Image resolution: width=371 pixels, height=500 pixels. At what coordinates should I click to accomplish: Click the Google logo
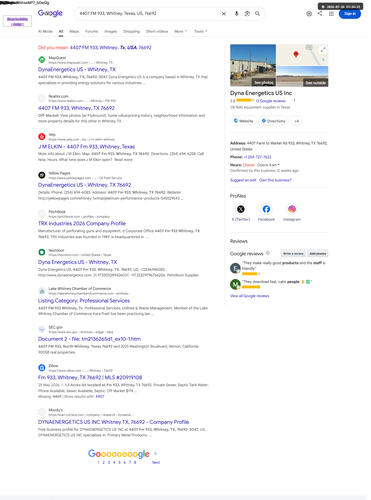click(50, 13)
